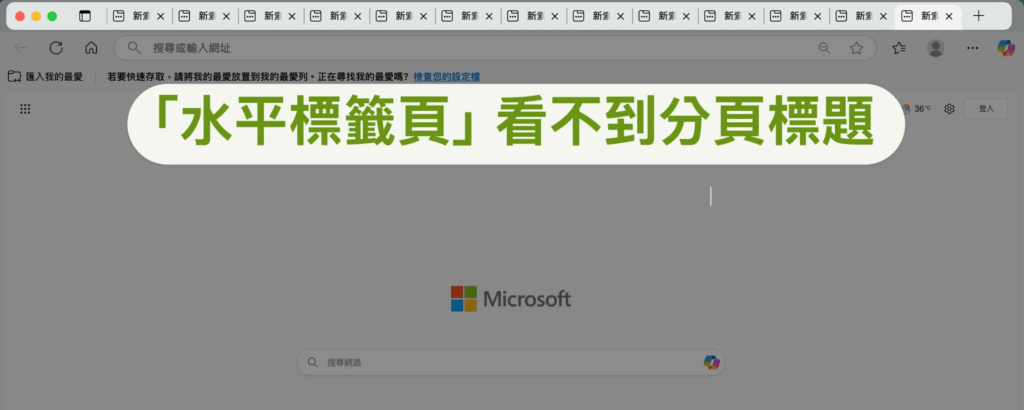Click the Microsoft logo

[x=511, y=299]
